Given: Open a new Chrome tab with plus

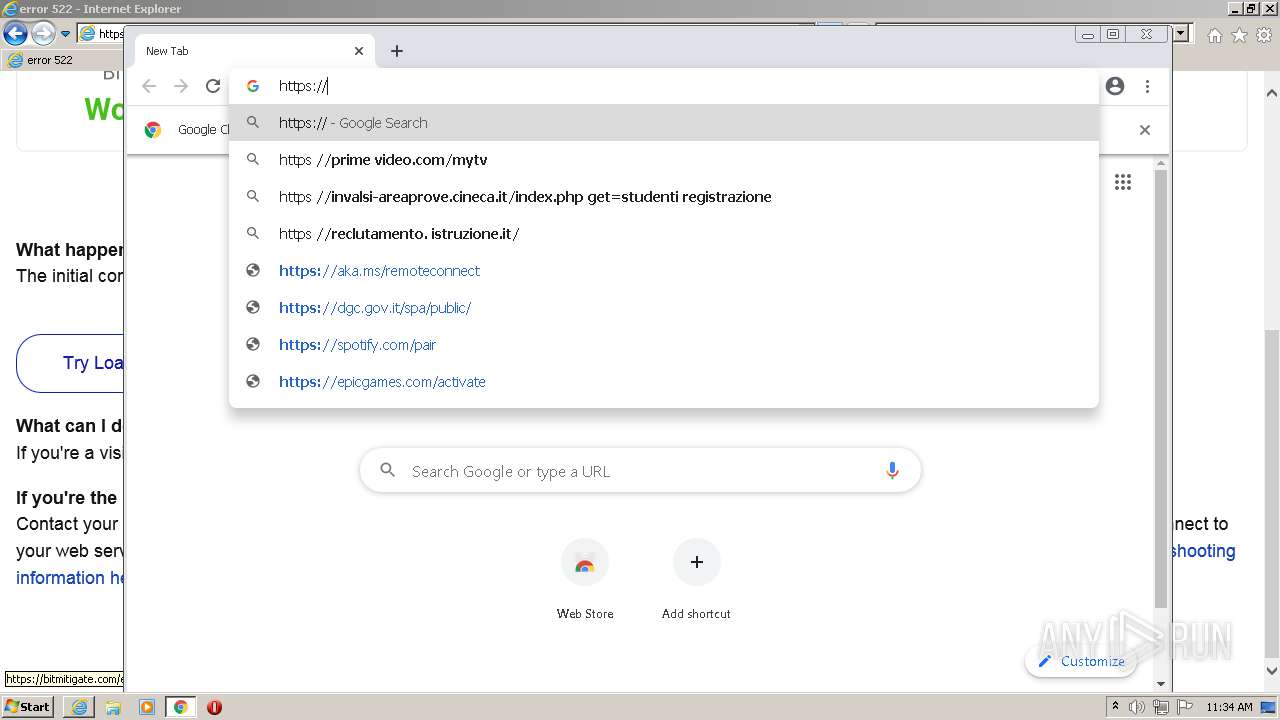Looking at the screenshot, I should 397,51.
